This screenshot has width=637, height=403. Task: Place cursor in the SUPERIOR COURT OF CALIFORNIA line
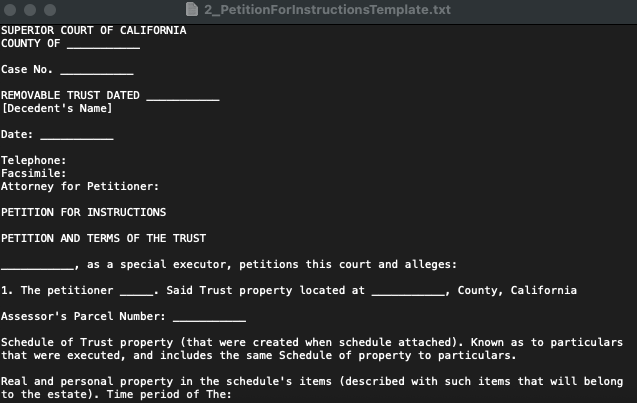coord(93,30)
